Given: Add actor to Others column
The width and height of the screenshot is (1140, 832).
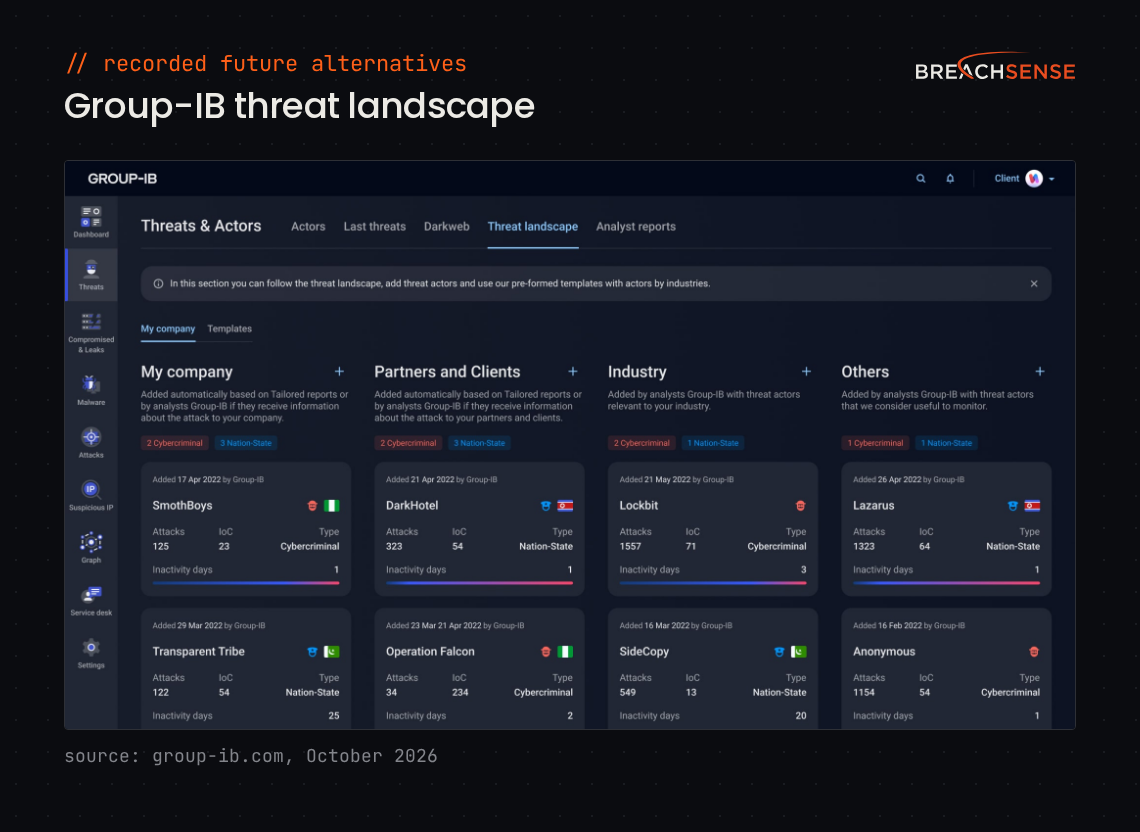Looking at the screenshot, I should (1040, 372).
